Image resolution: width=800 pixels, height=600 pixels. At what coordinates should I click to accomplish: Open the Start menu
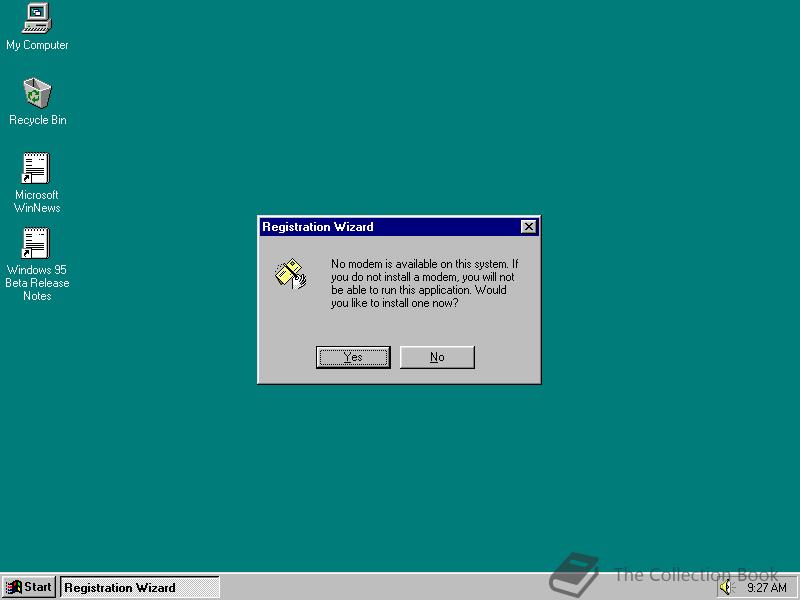(x=29, y=587)
